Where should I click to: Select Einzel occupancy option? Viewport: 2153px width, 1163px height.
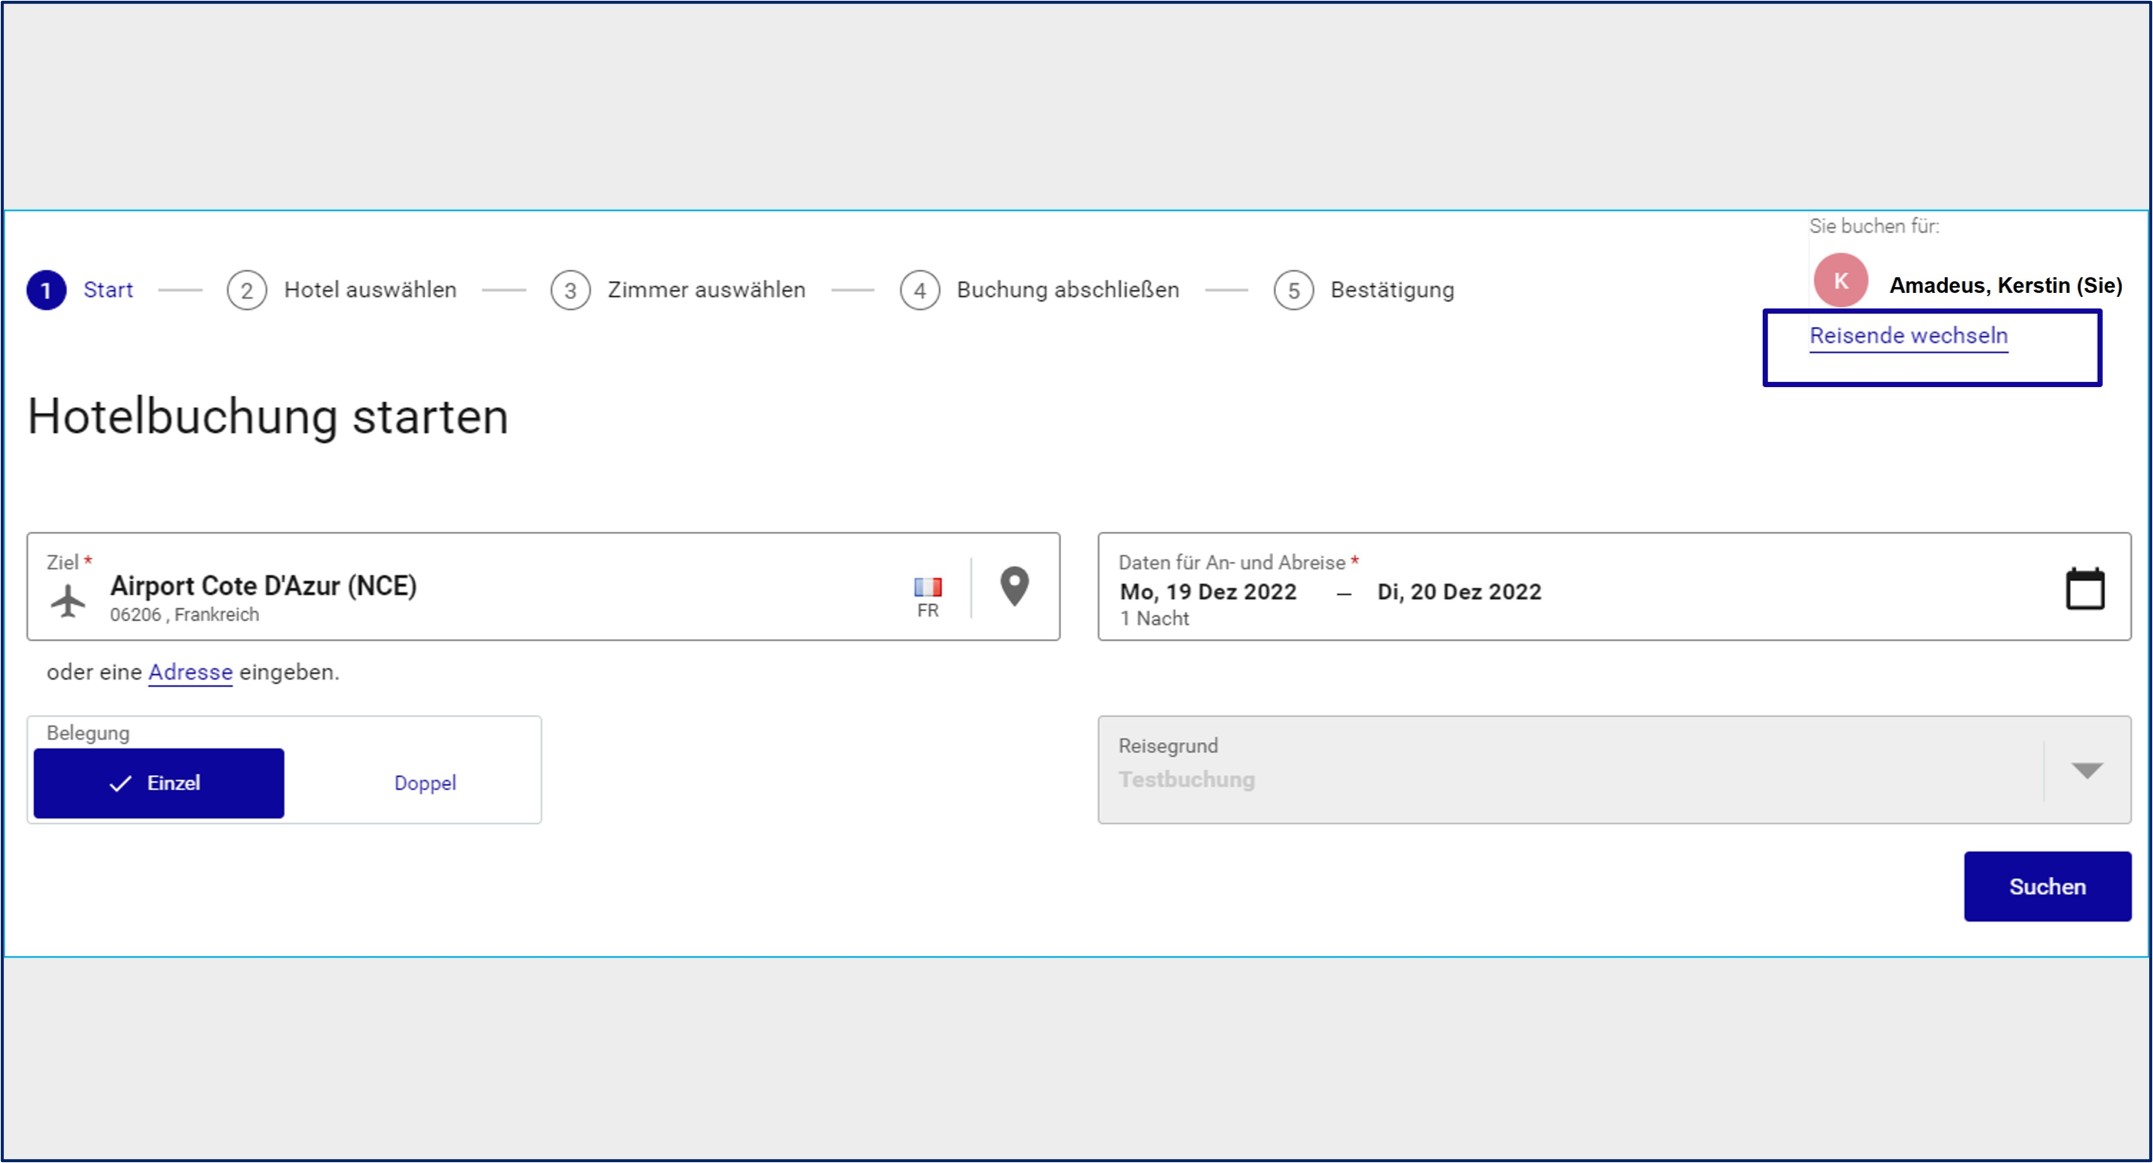(159, 783)
